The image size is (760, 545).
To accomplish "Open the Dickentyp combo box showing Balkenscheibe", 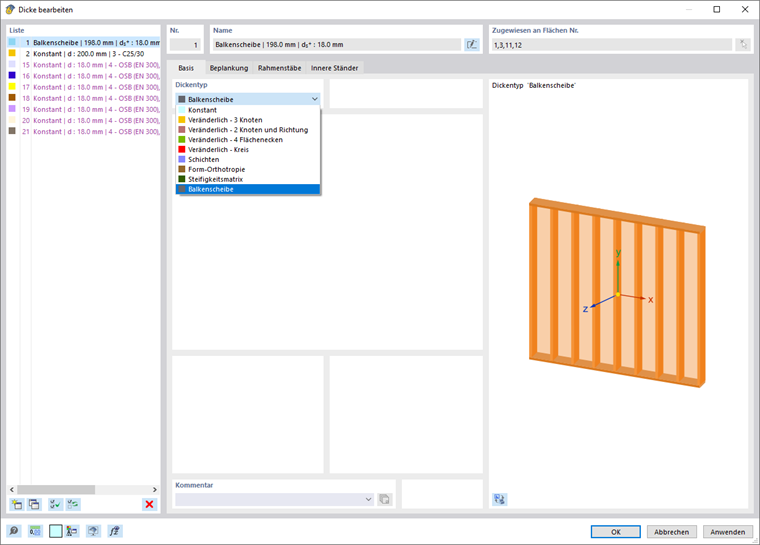I will coord(248,99).
